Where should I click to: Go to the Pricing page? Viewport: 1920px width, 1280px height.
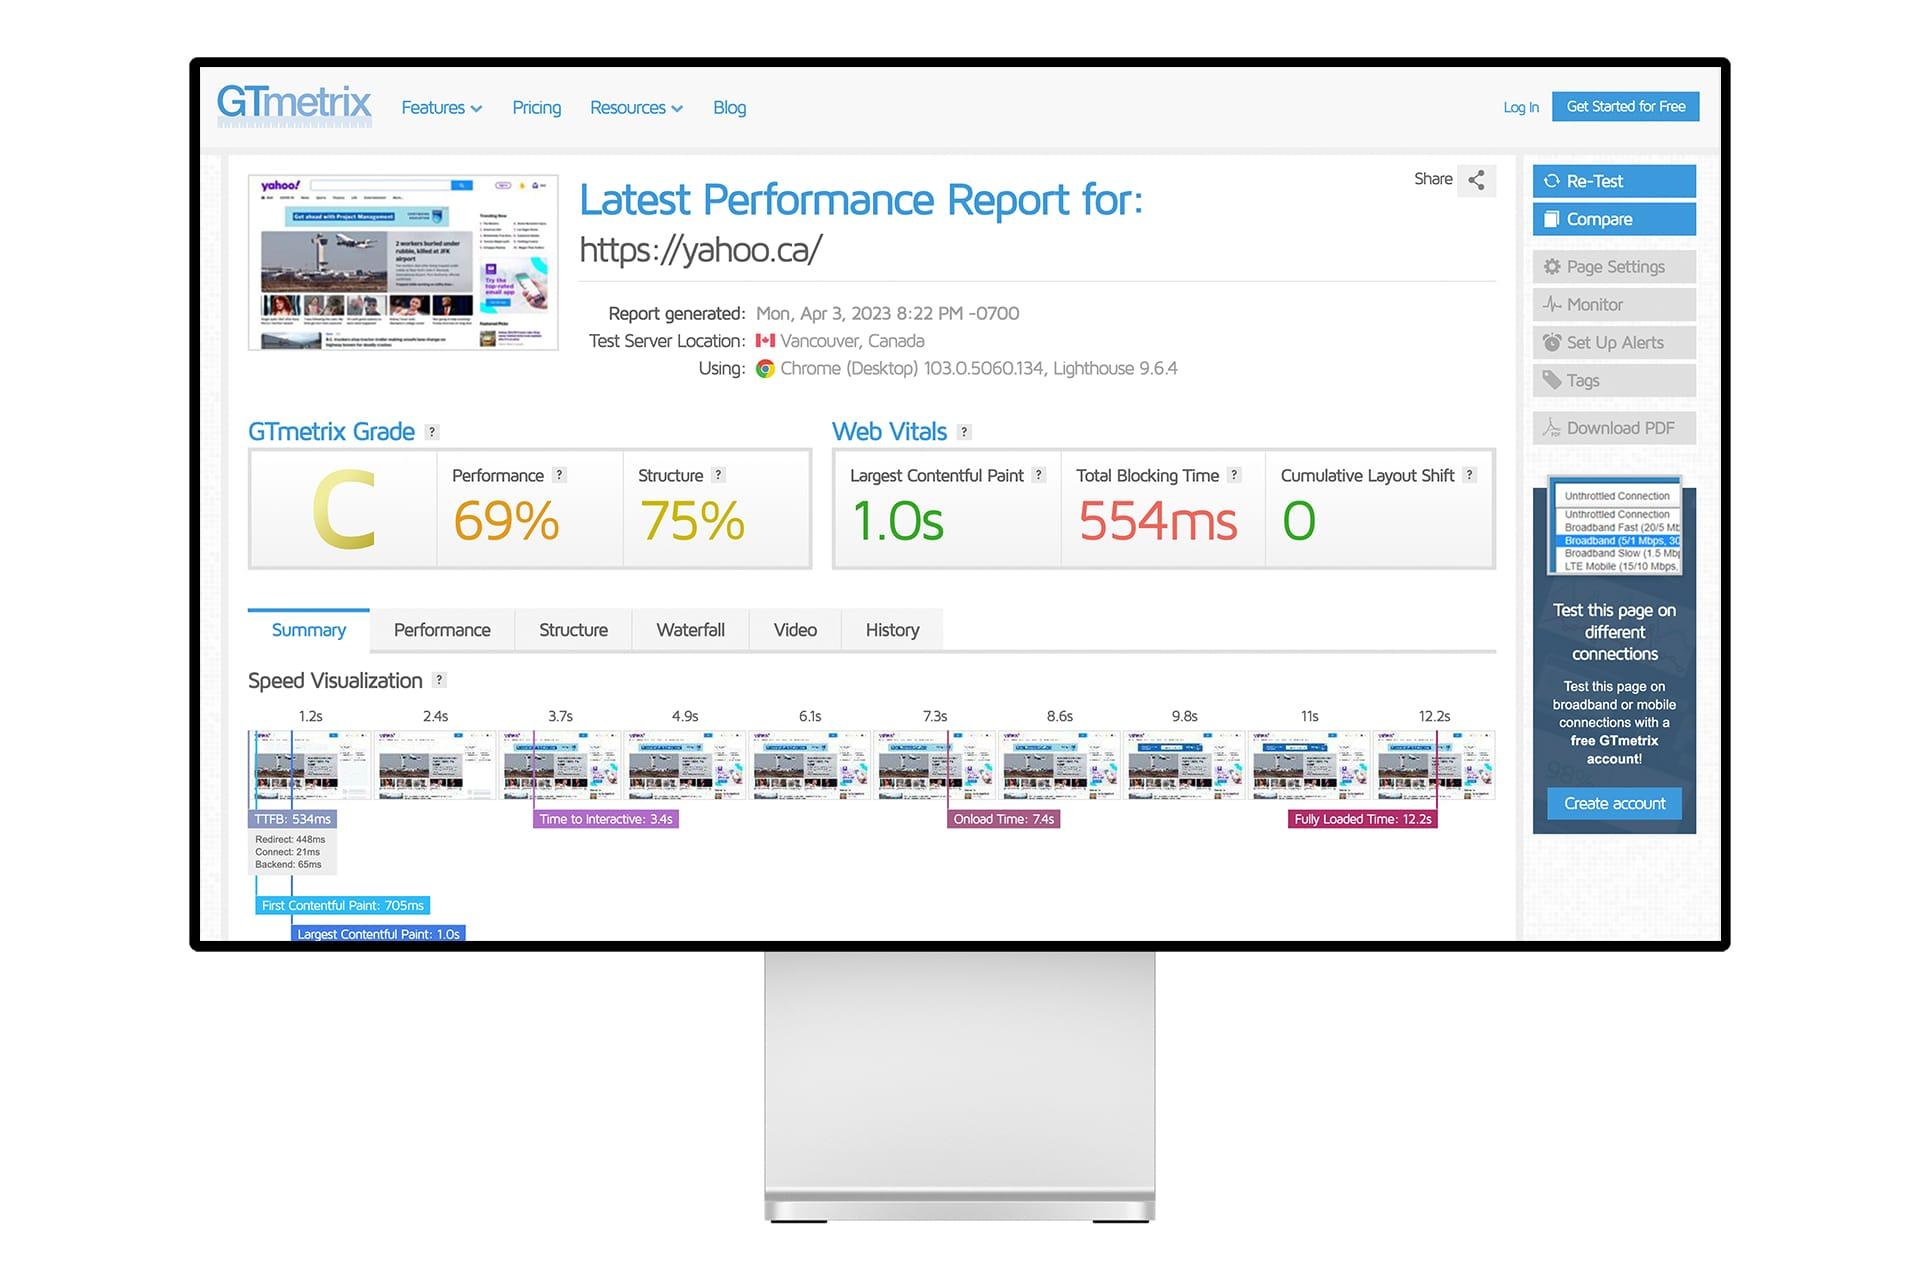[536, 108]
